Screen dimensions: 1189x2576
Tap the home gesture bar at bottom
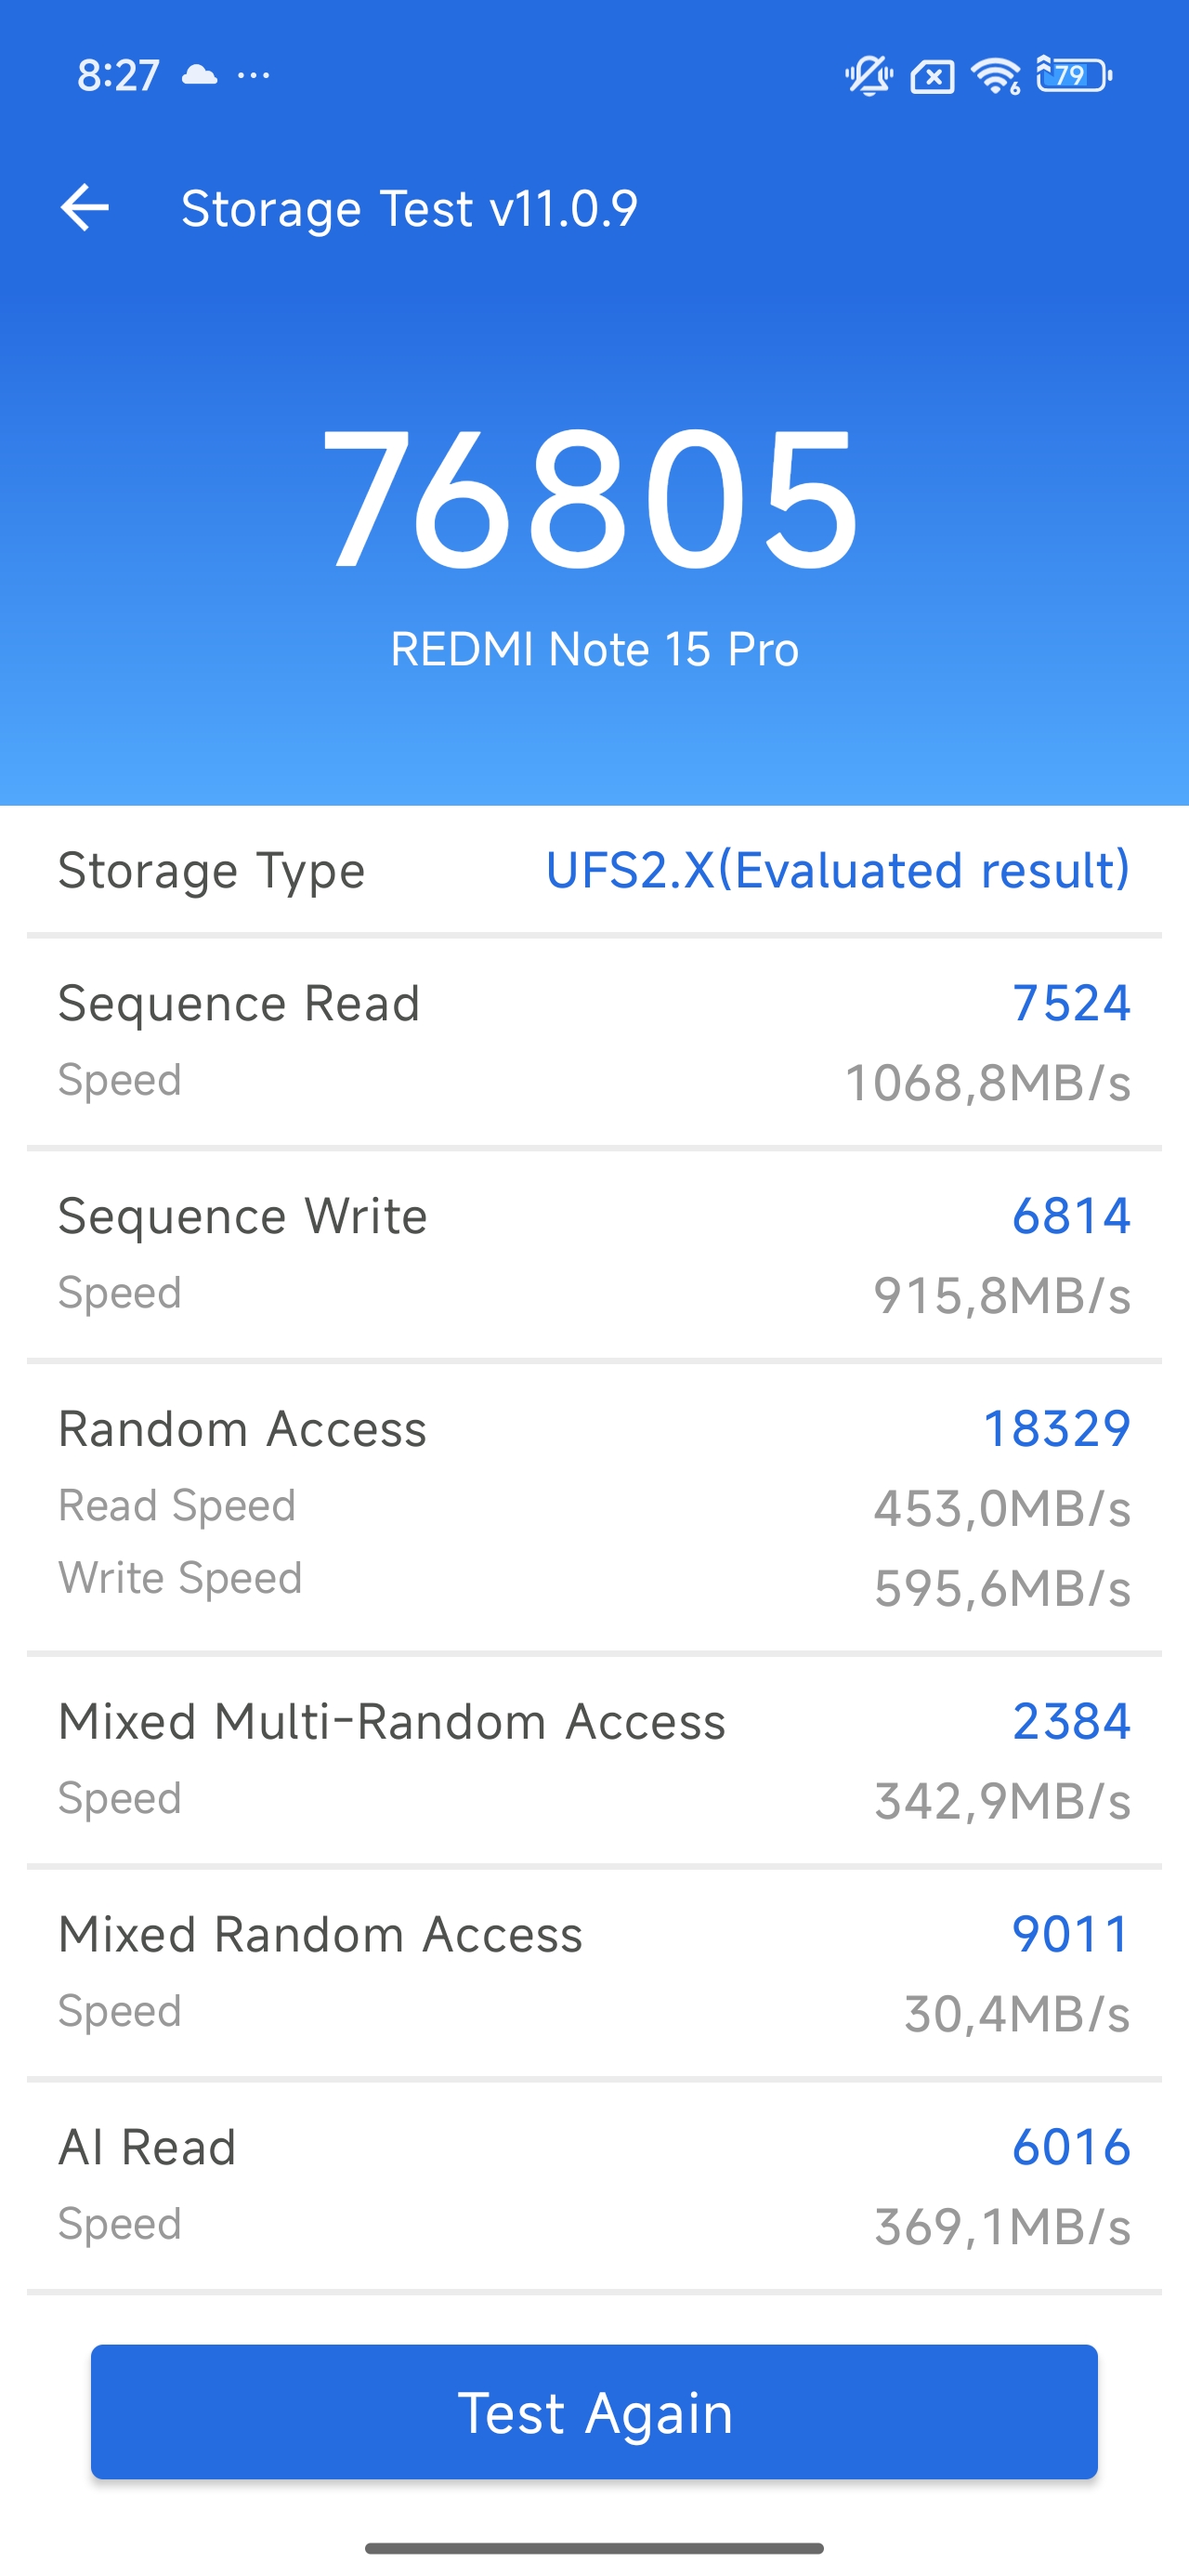click(x=594, y=2548)
